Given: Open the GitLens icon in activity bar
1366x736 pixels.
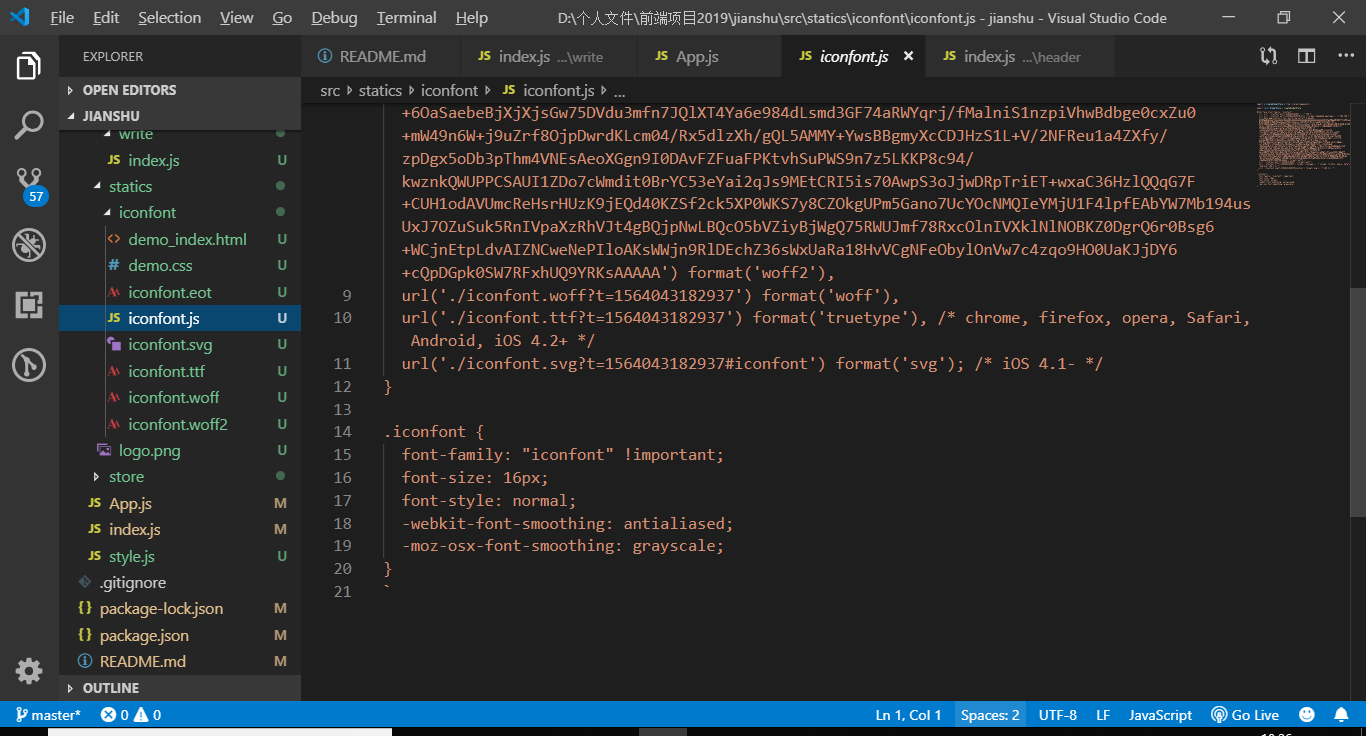Looking at the screenshot, I should (29, 365).
